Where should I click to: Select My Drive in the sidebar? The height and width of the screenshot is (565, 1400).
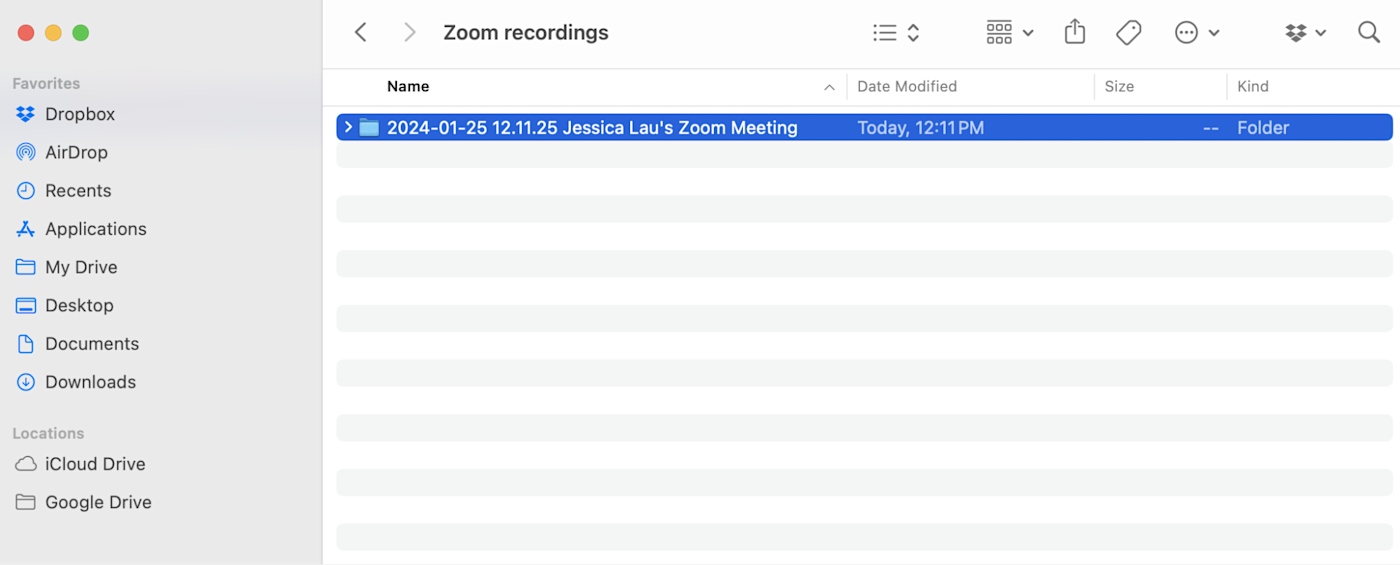pyautogui.click(x=81, y=267)
